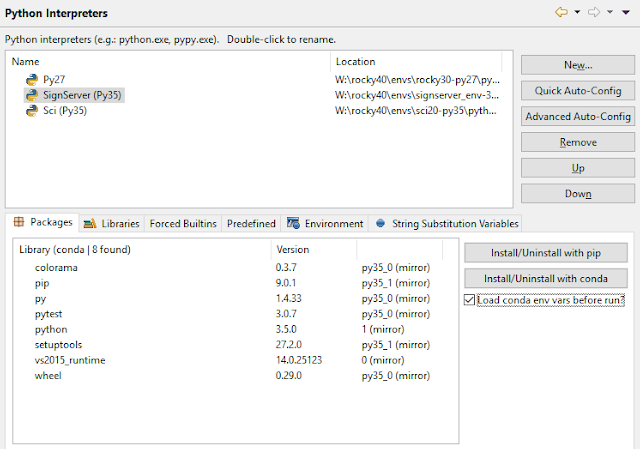Open String Substitution Variables tab
This screenshot has height=449, width=640.
click(x=446, y=223)
